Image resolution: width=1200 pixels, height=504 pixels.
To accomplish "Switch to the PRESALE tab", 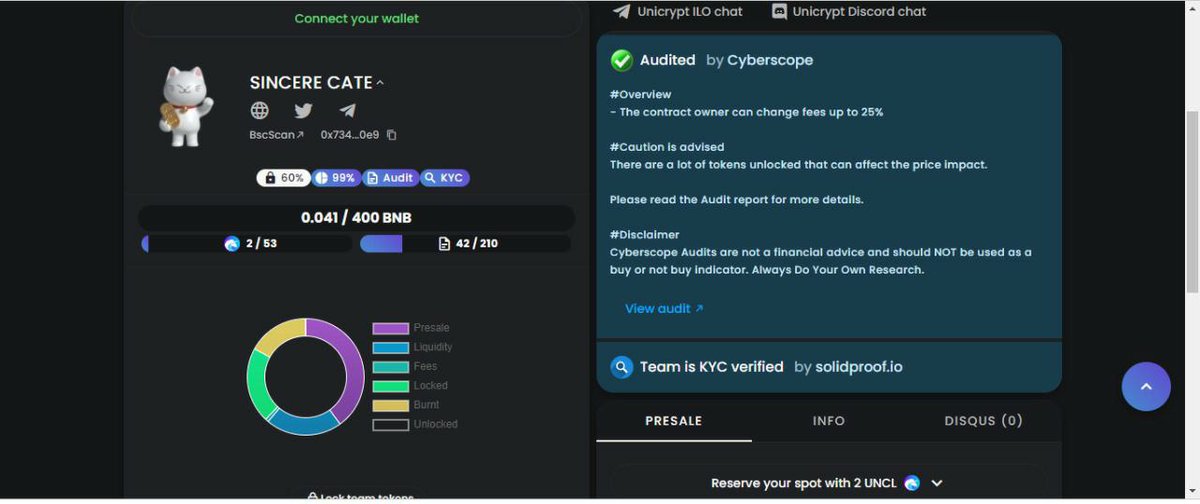I will [674, 421].
